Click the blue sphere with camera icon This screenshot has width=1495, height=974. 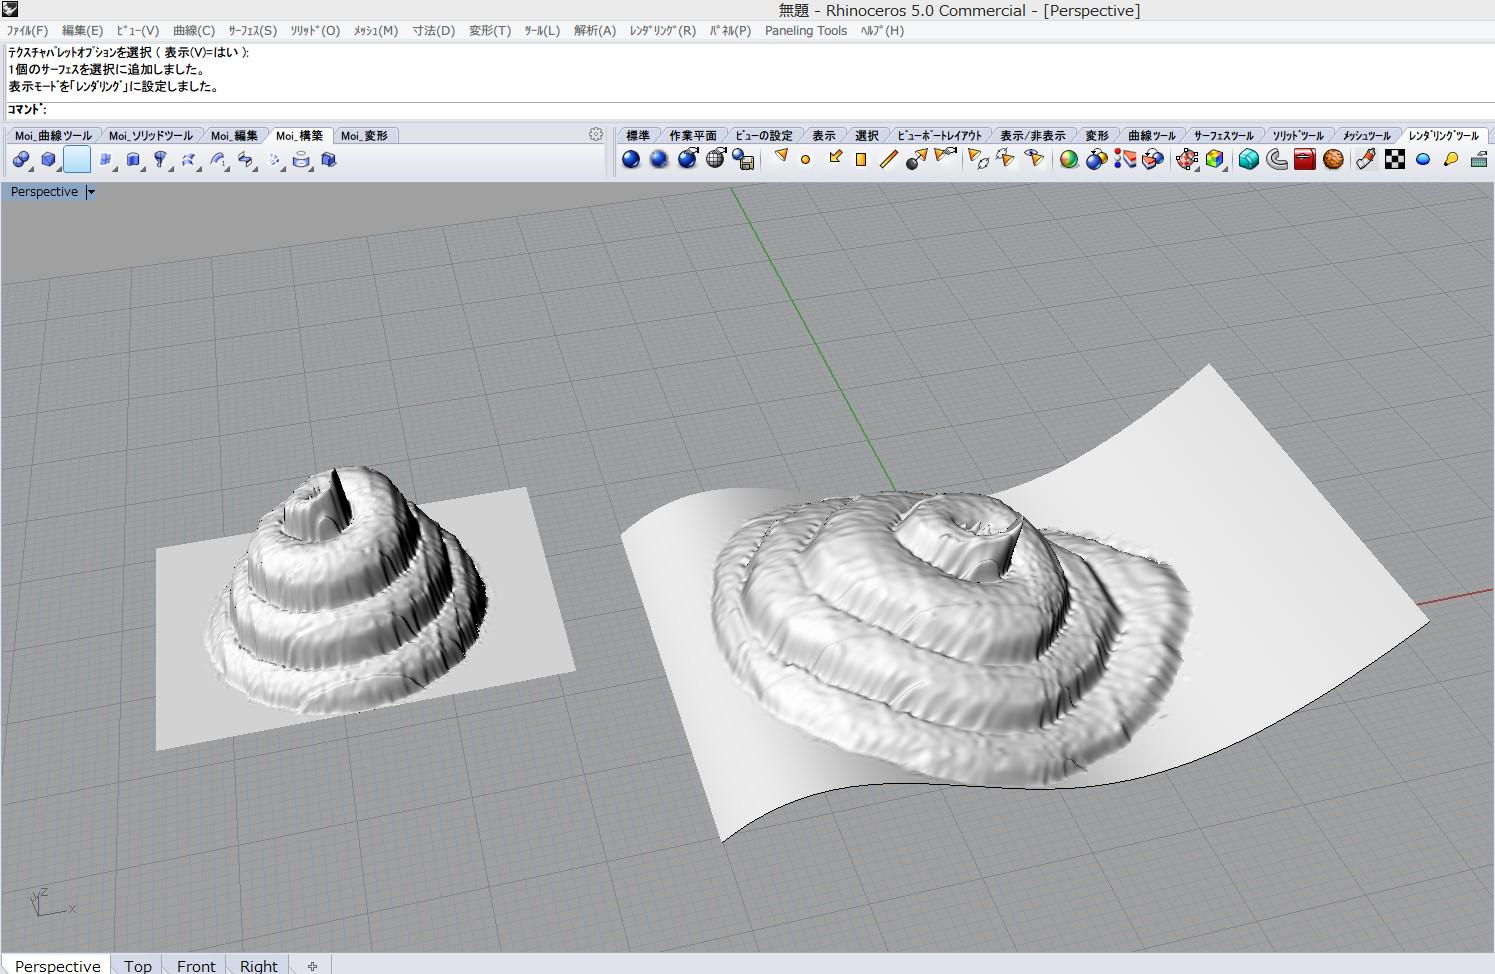(688, 159)
